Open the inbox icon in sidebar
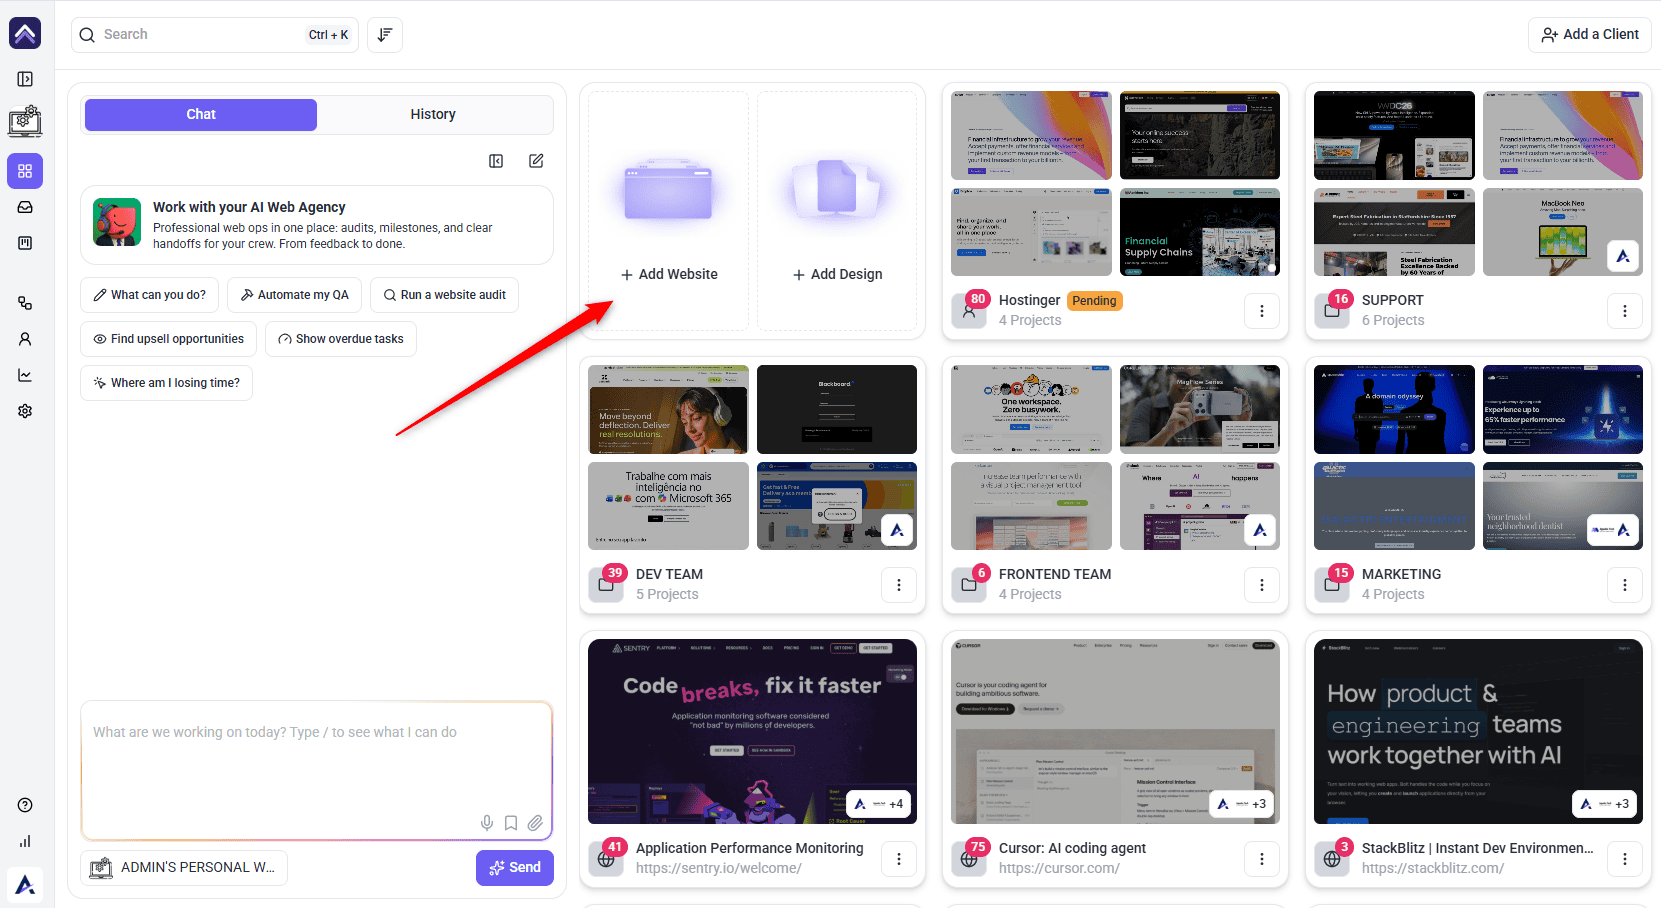This screenshot has width=1661, height=908. click(25, 207)
